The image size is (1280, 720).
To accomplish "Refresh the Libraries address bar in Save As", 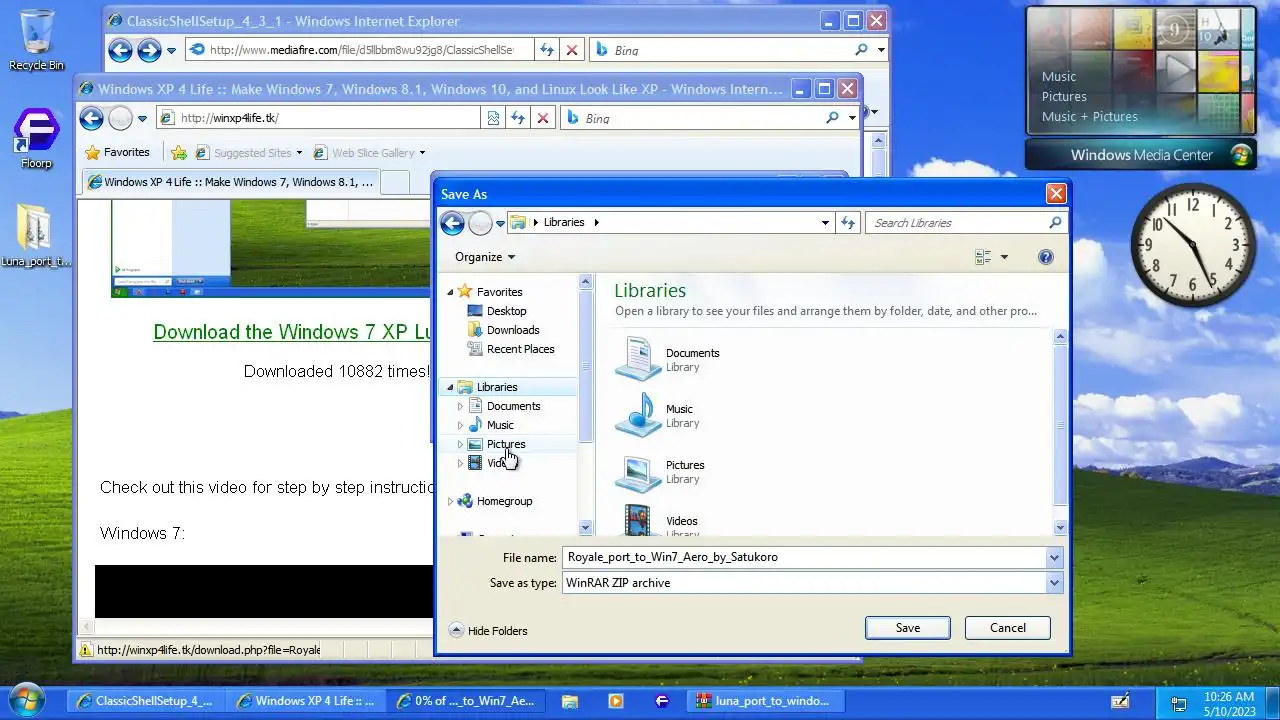I will [848, 223].
